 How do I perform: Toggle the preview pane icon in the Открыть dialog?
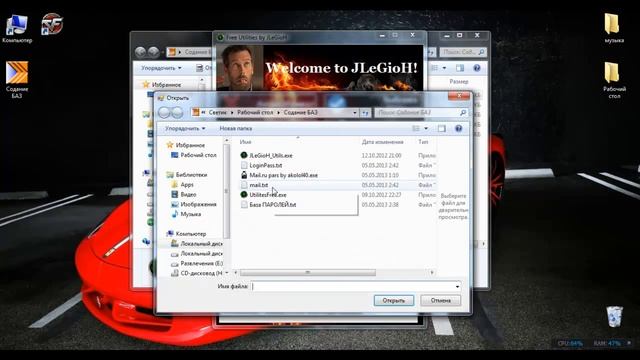tap(442, 129)
